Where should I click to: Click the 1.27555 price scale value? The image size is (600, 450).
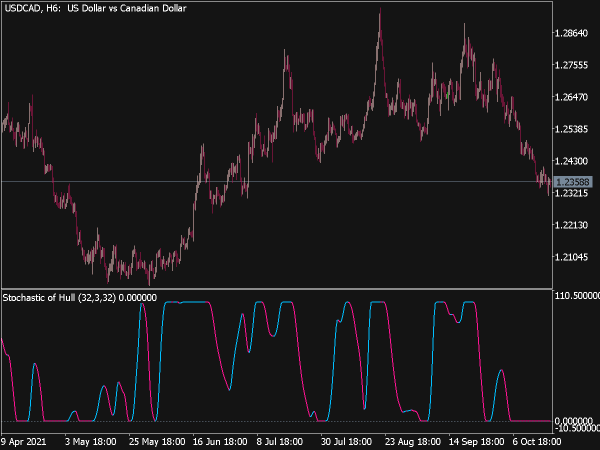(571, 65)
